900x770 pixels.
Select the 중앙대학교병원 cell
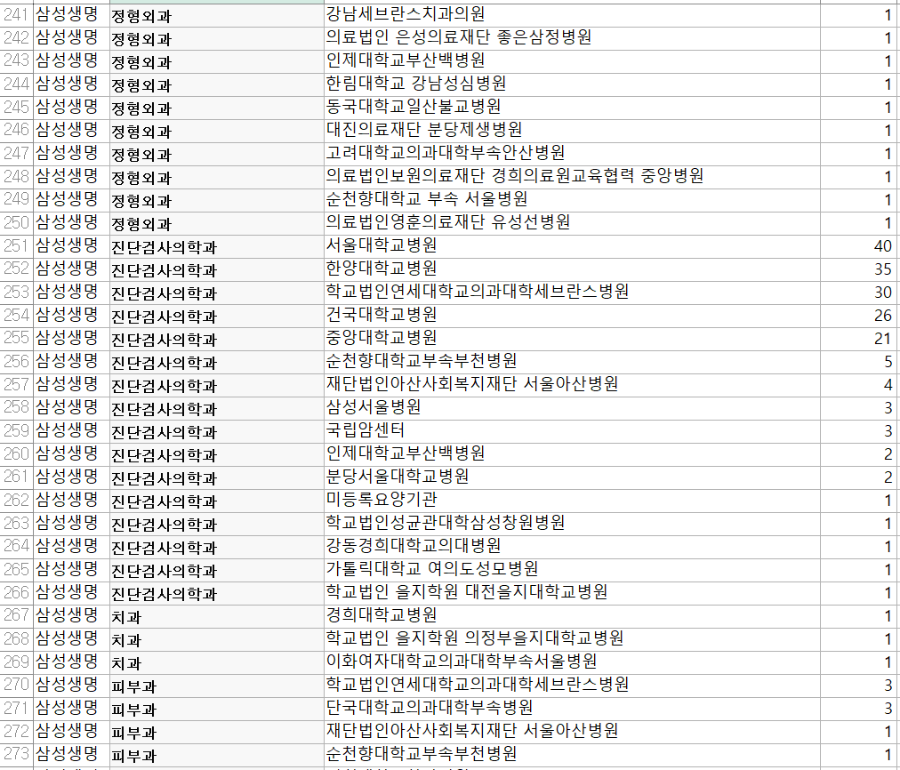point(572,339)
